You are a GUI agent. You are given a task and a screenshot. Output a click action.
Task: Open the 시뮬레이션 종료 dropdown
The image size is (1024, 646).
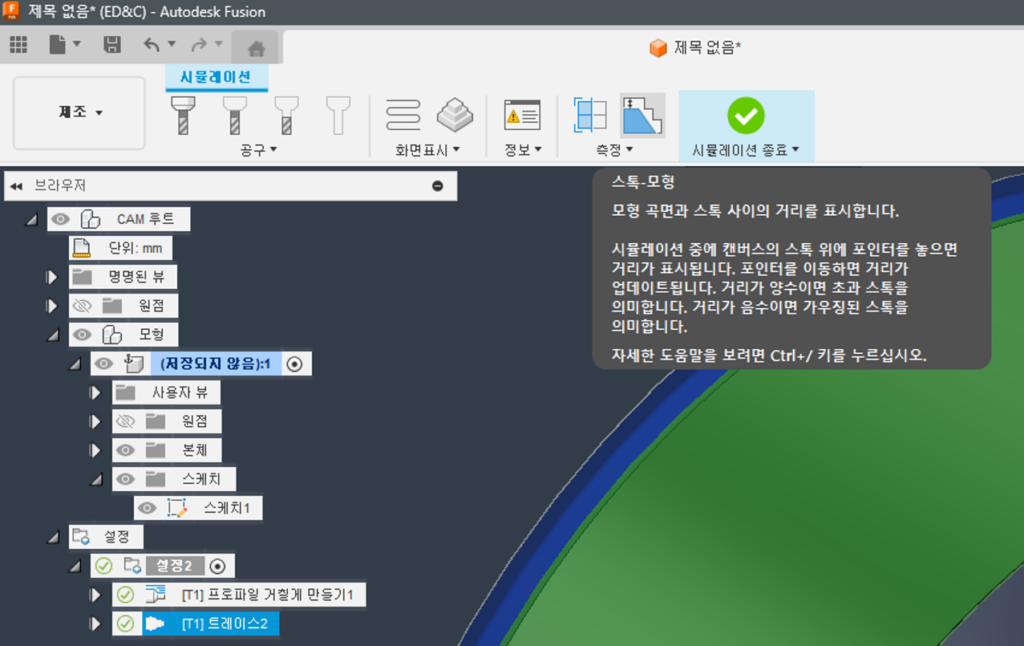pos(746,150)
